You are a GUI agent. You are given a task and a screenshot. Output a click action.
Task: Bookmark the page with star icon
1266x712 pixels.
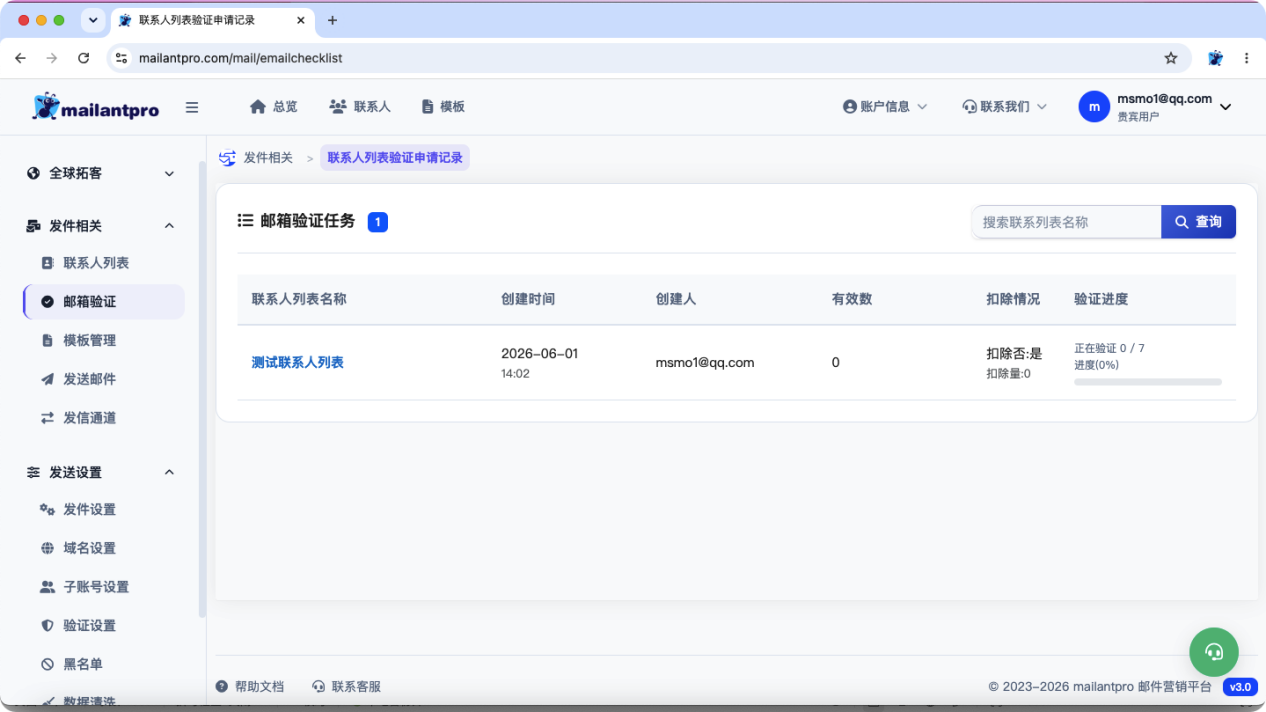(x=1171, y=58)
